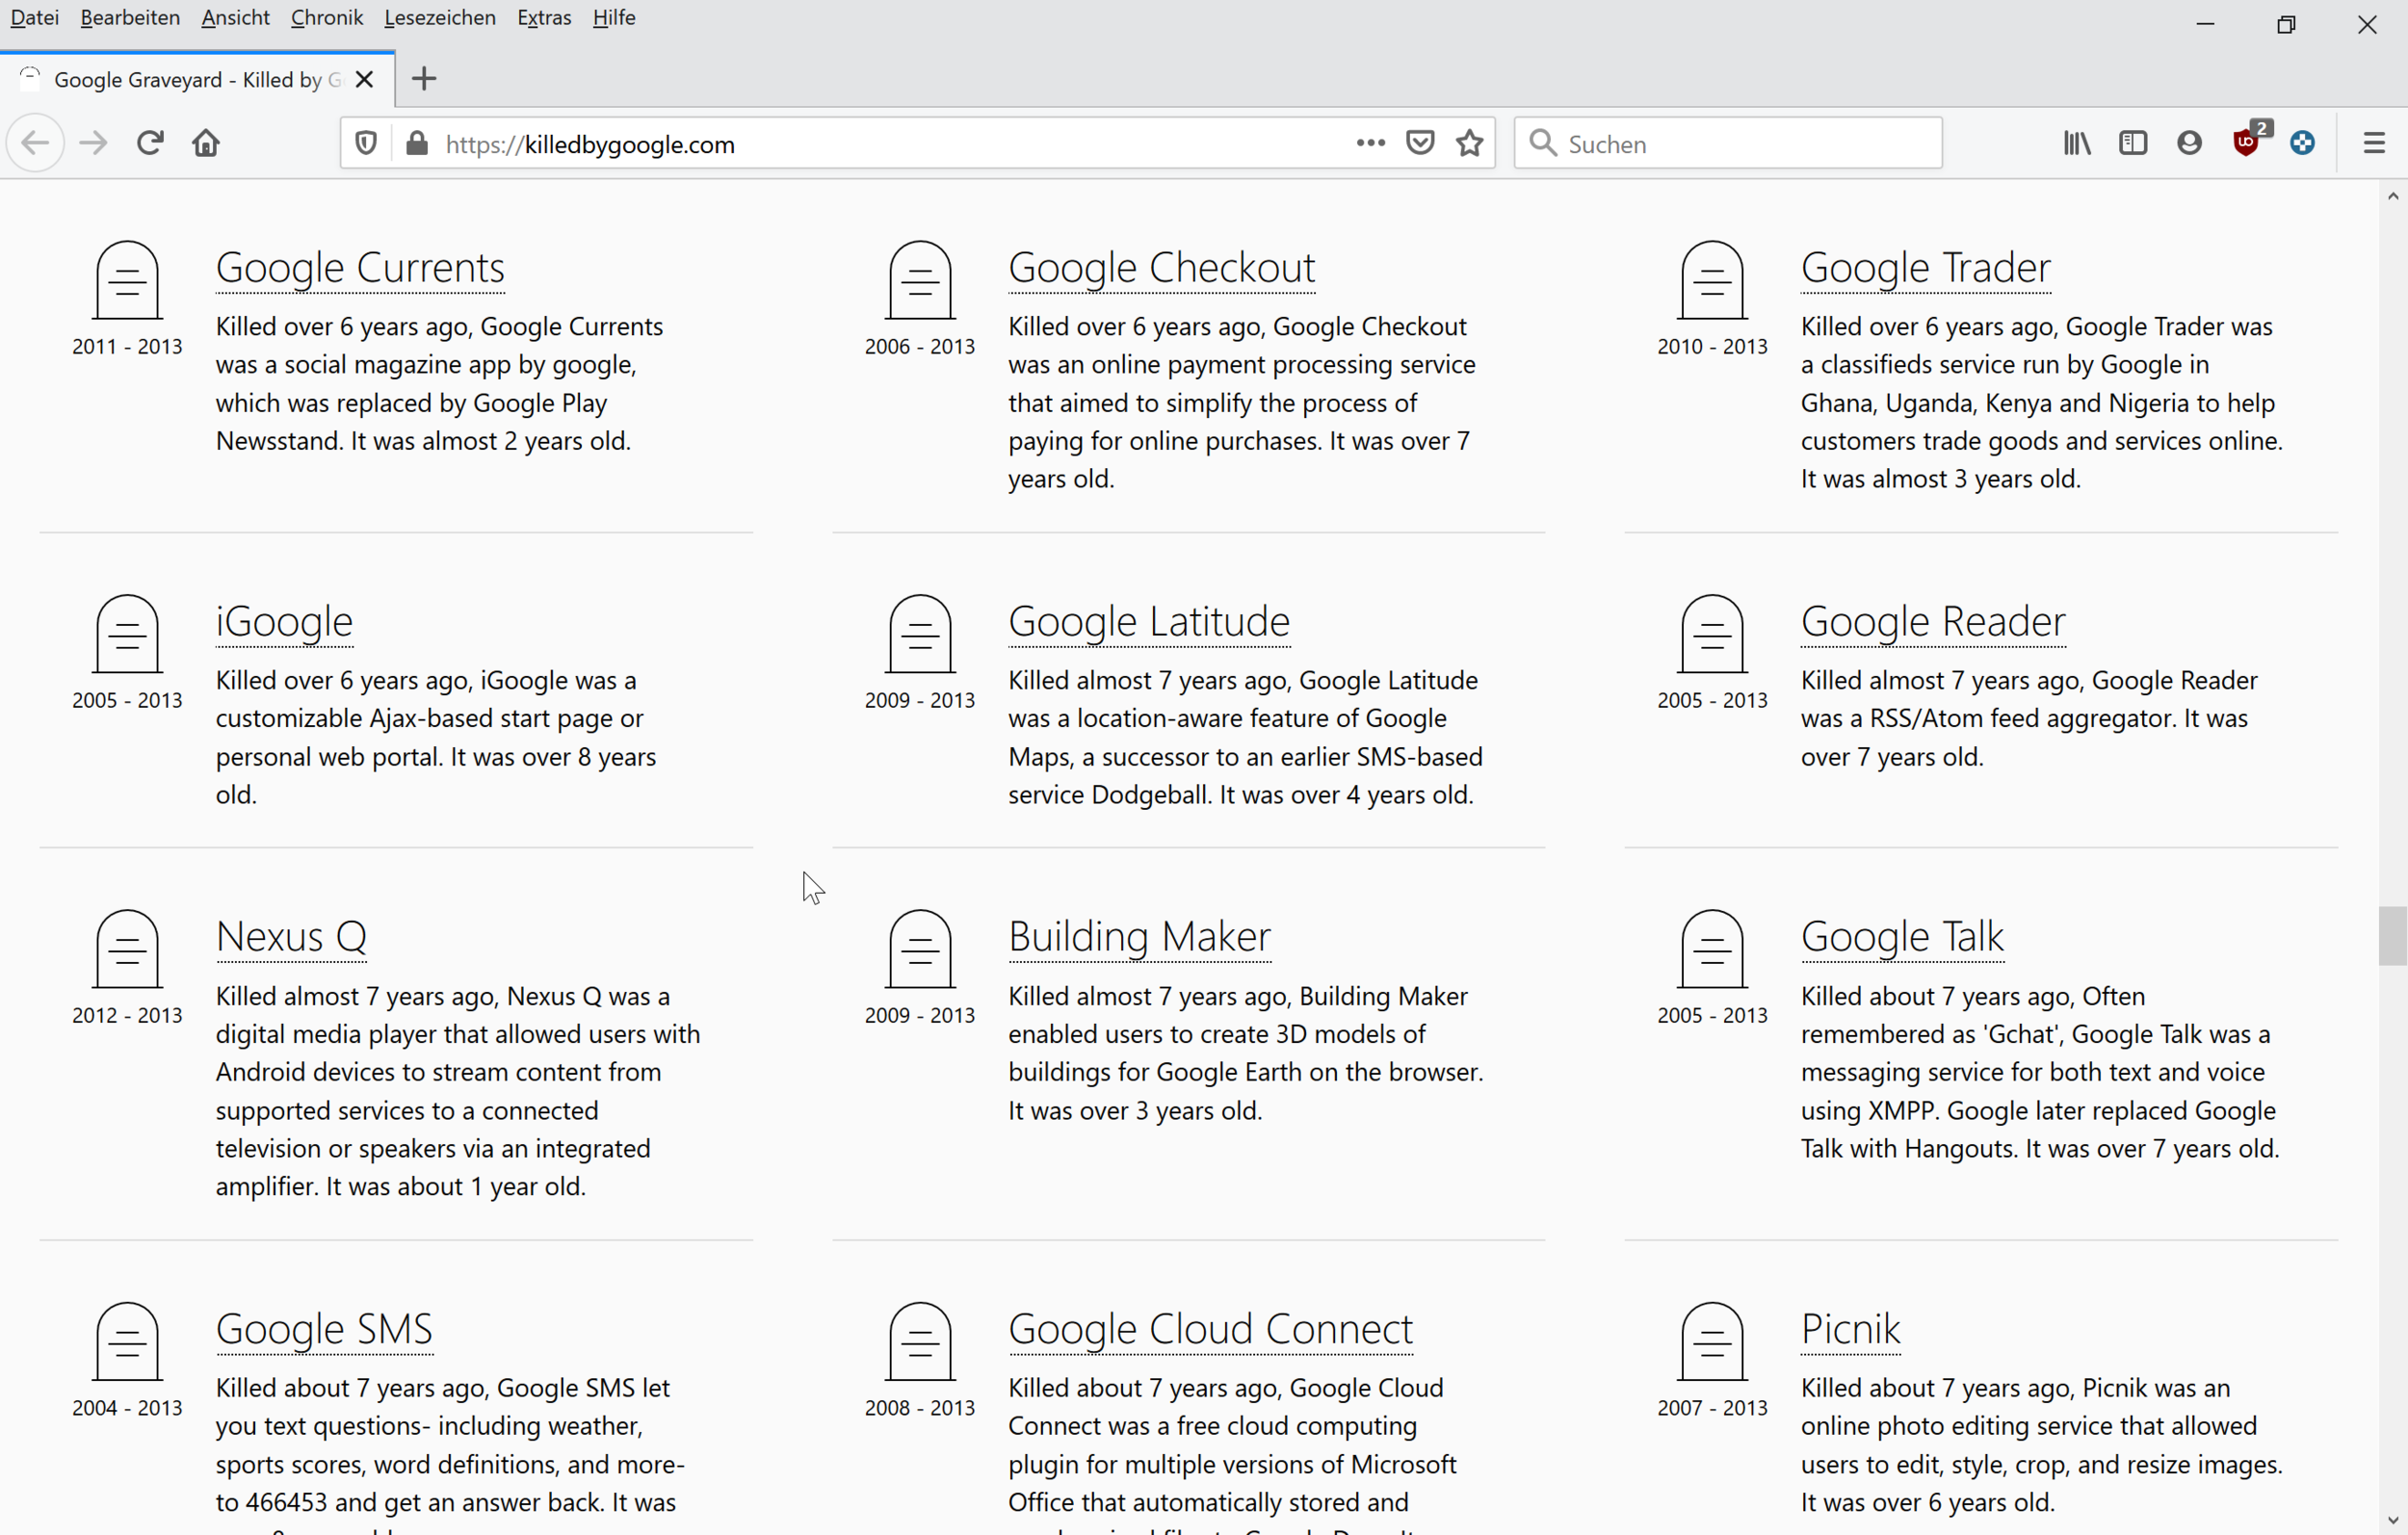This screenshot has height=1535, width=2408.
Task: Click the '2011 - 2013' date text
Action: tap(127, 346)
